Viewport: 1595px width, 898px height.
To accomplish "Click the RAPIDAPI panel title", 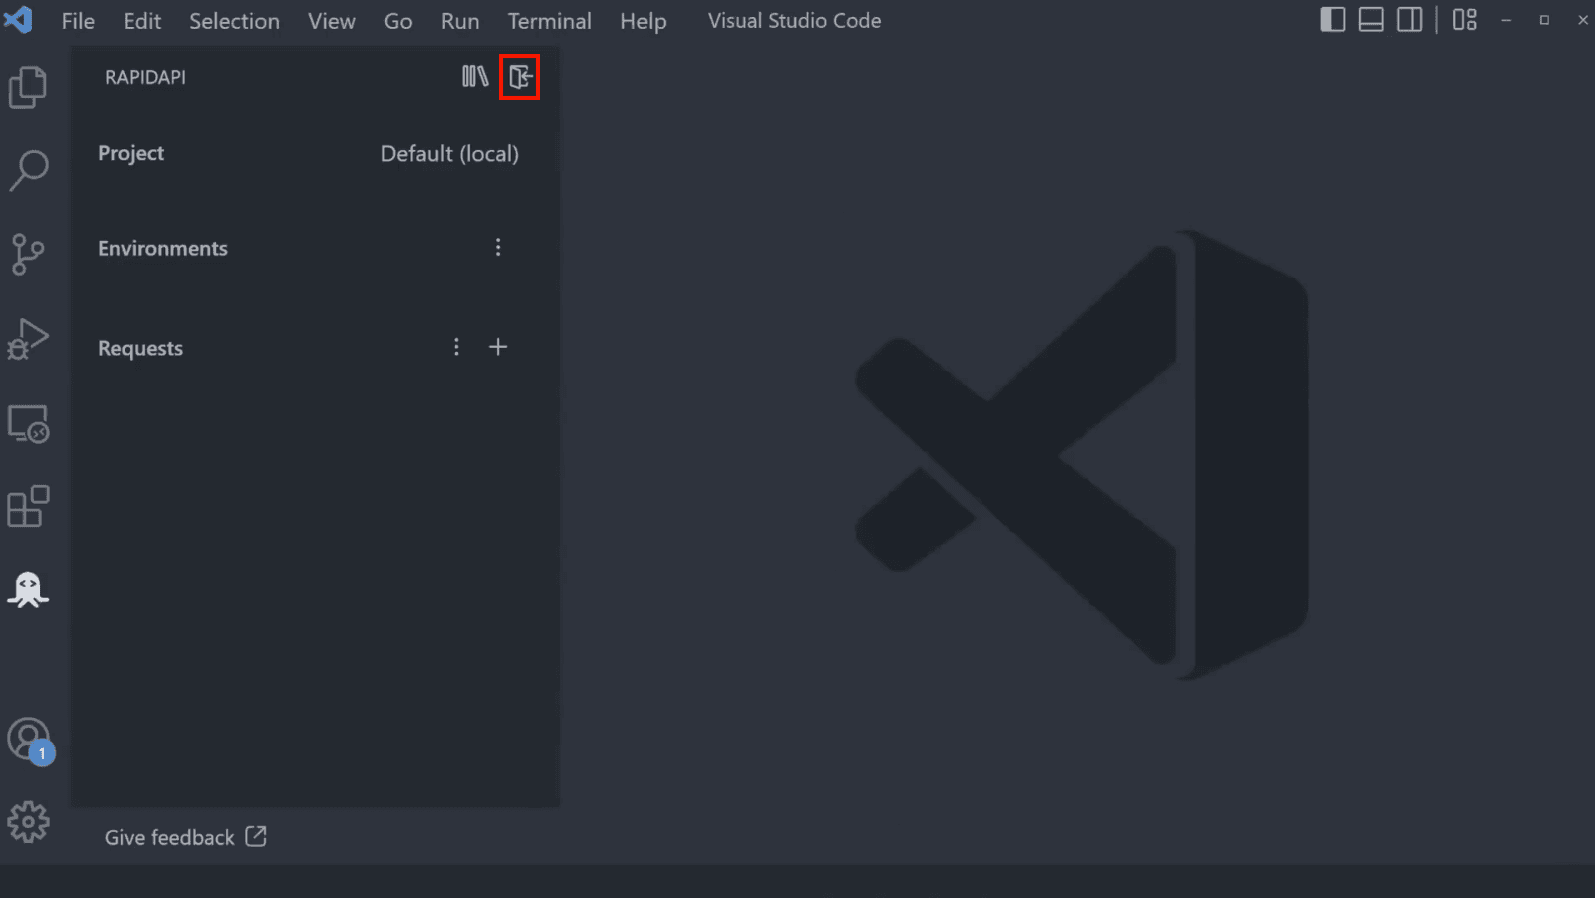I will (x=145, y=77).
